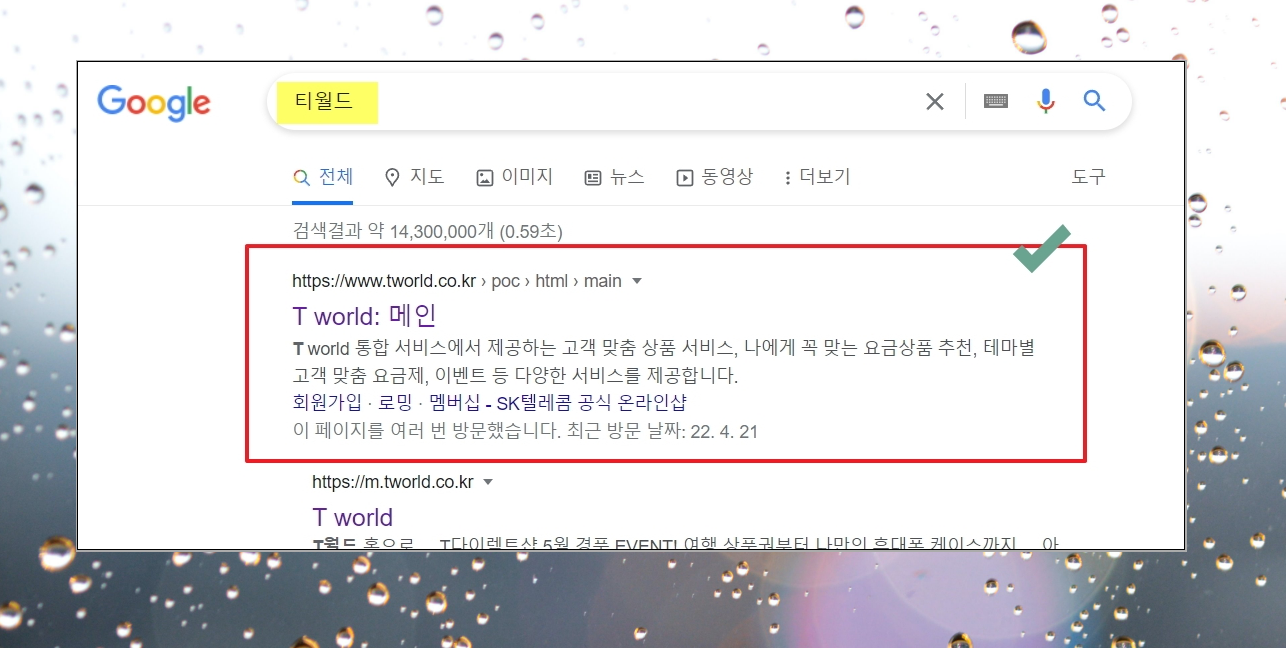The width and height of the screenshot is (1286, 648).
Task: Expand the dropdown arrow beside m.tworld.co.kr
Action: click(x=488, y=483)
